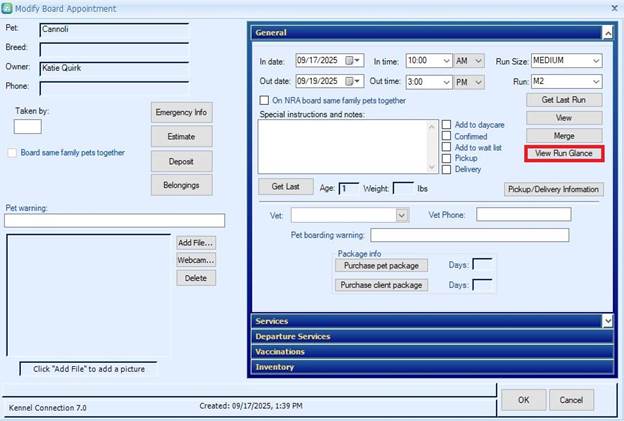Expand the Departure Services section
This screenshot has height=421, width=624.
coord(430,337)
